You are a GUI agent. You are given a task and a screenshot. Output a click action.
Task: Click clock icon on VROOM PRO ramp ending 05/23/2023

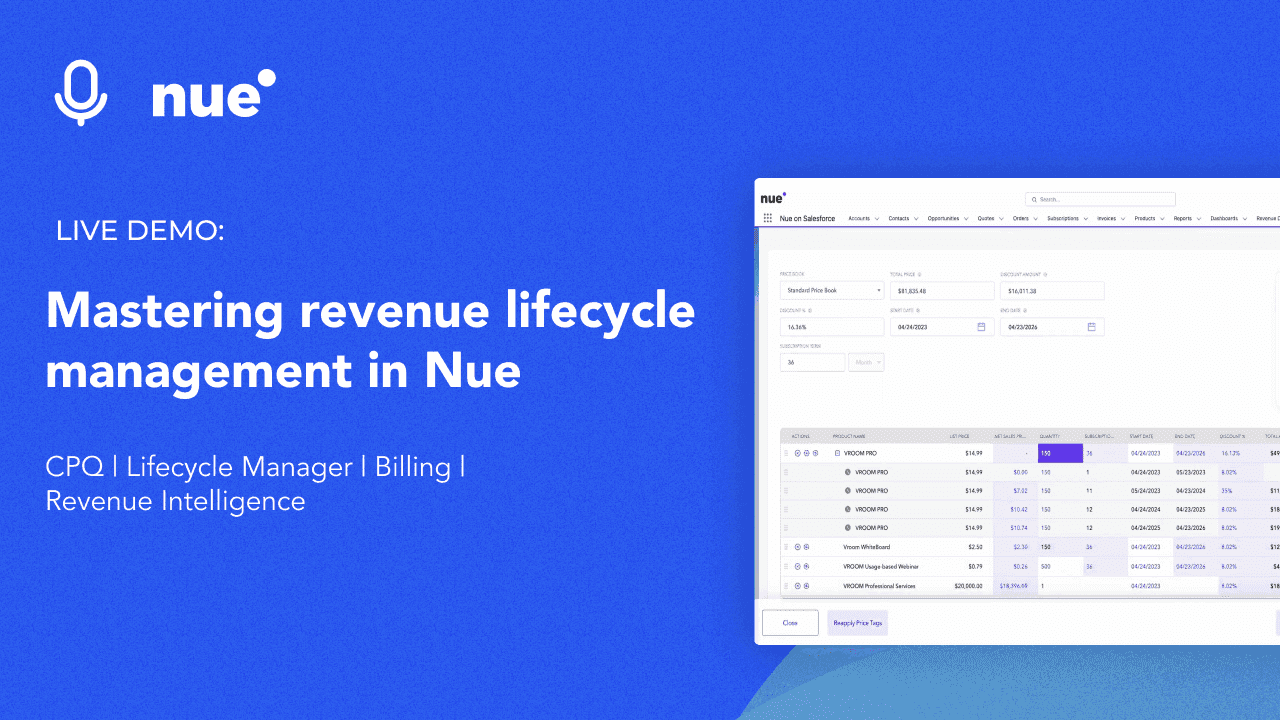point(847,472)
